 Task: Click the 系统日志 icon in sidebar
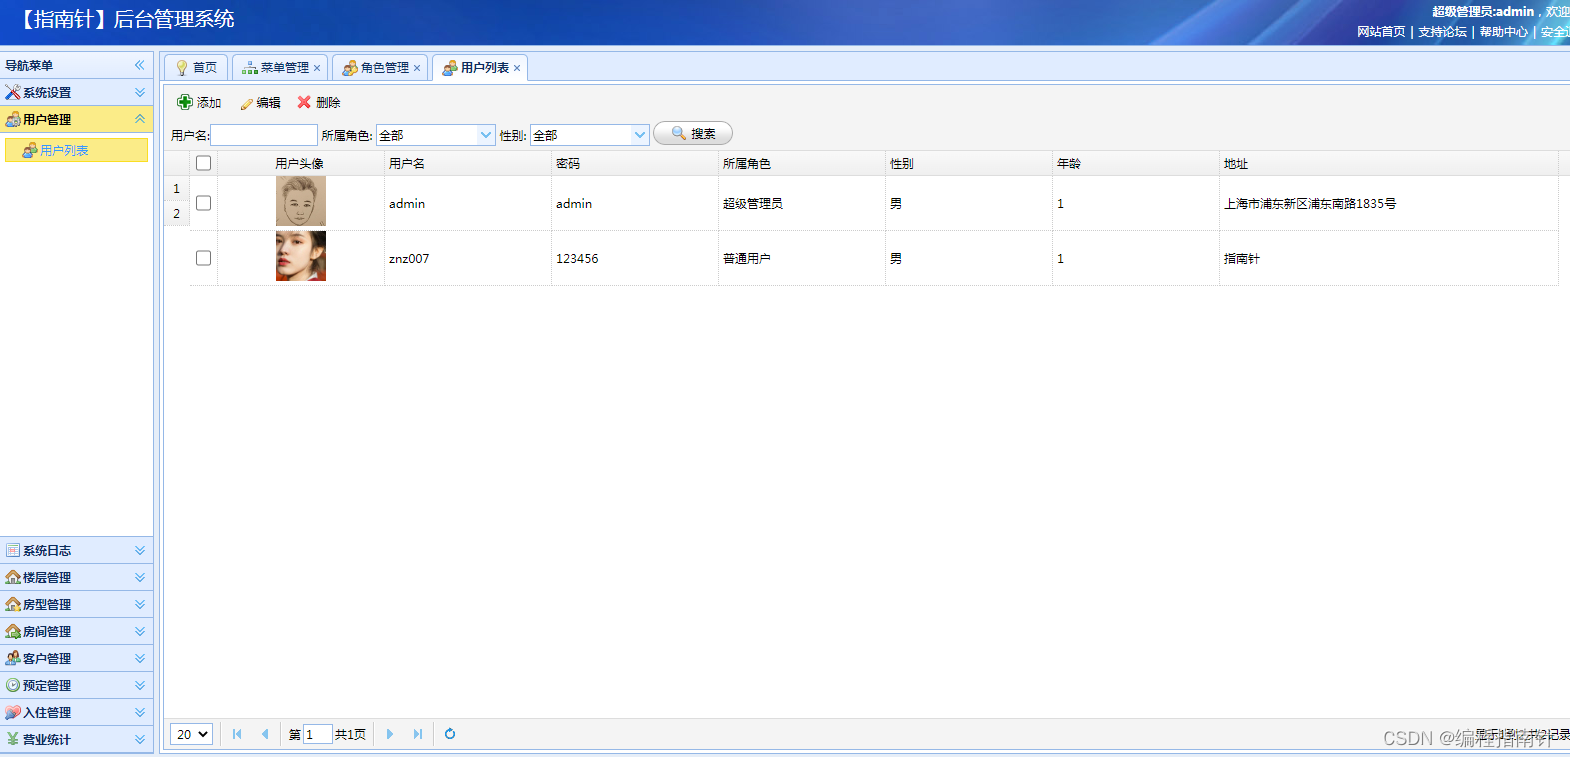[13, 550]
